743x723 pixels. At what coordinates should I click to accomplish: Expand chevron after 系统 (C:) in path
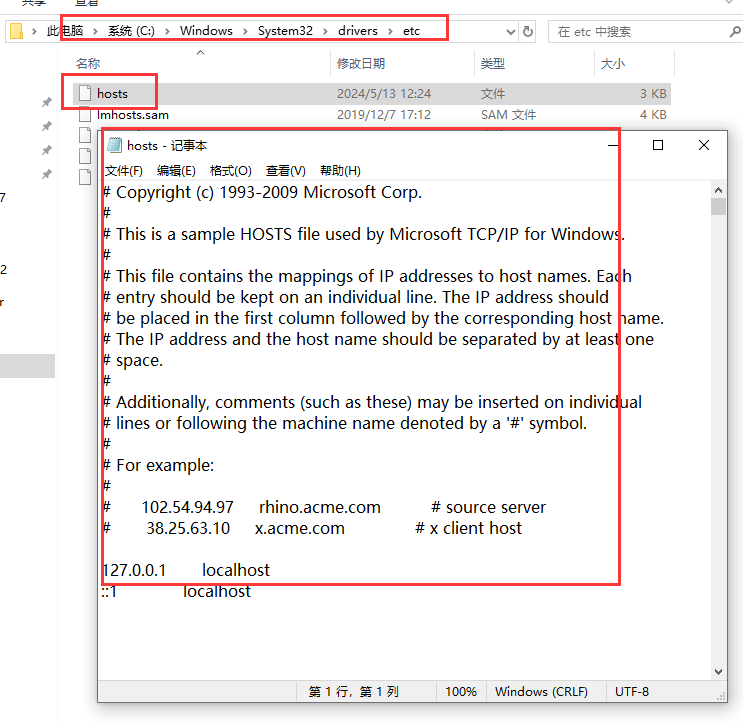coord(167,31)
